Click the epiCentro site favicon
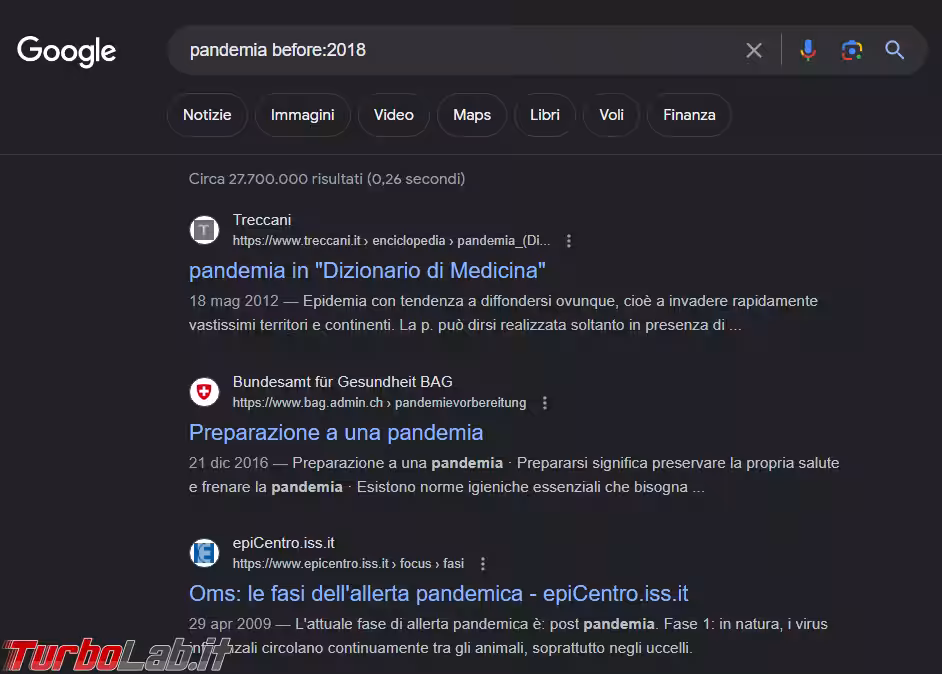 coord(204,553)
